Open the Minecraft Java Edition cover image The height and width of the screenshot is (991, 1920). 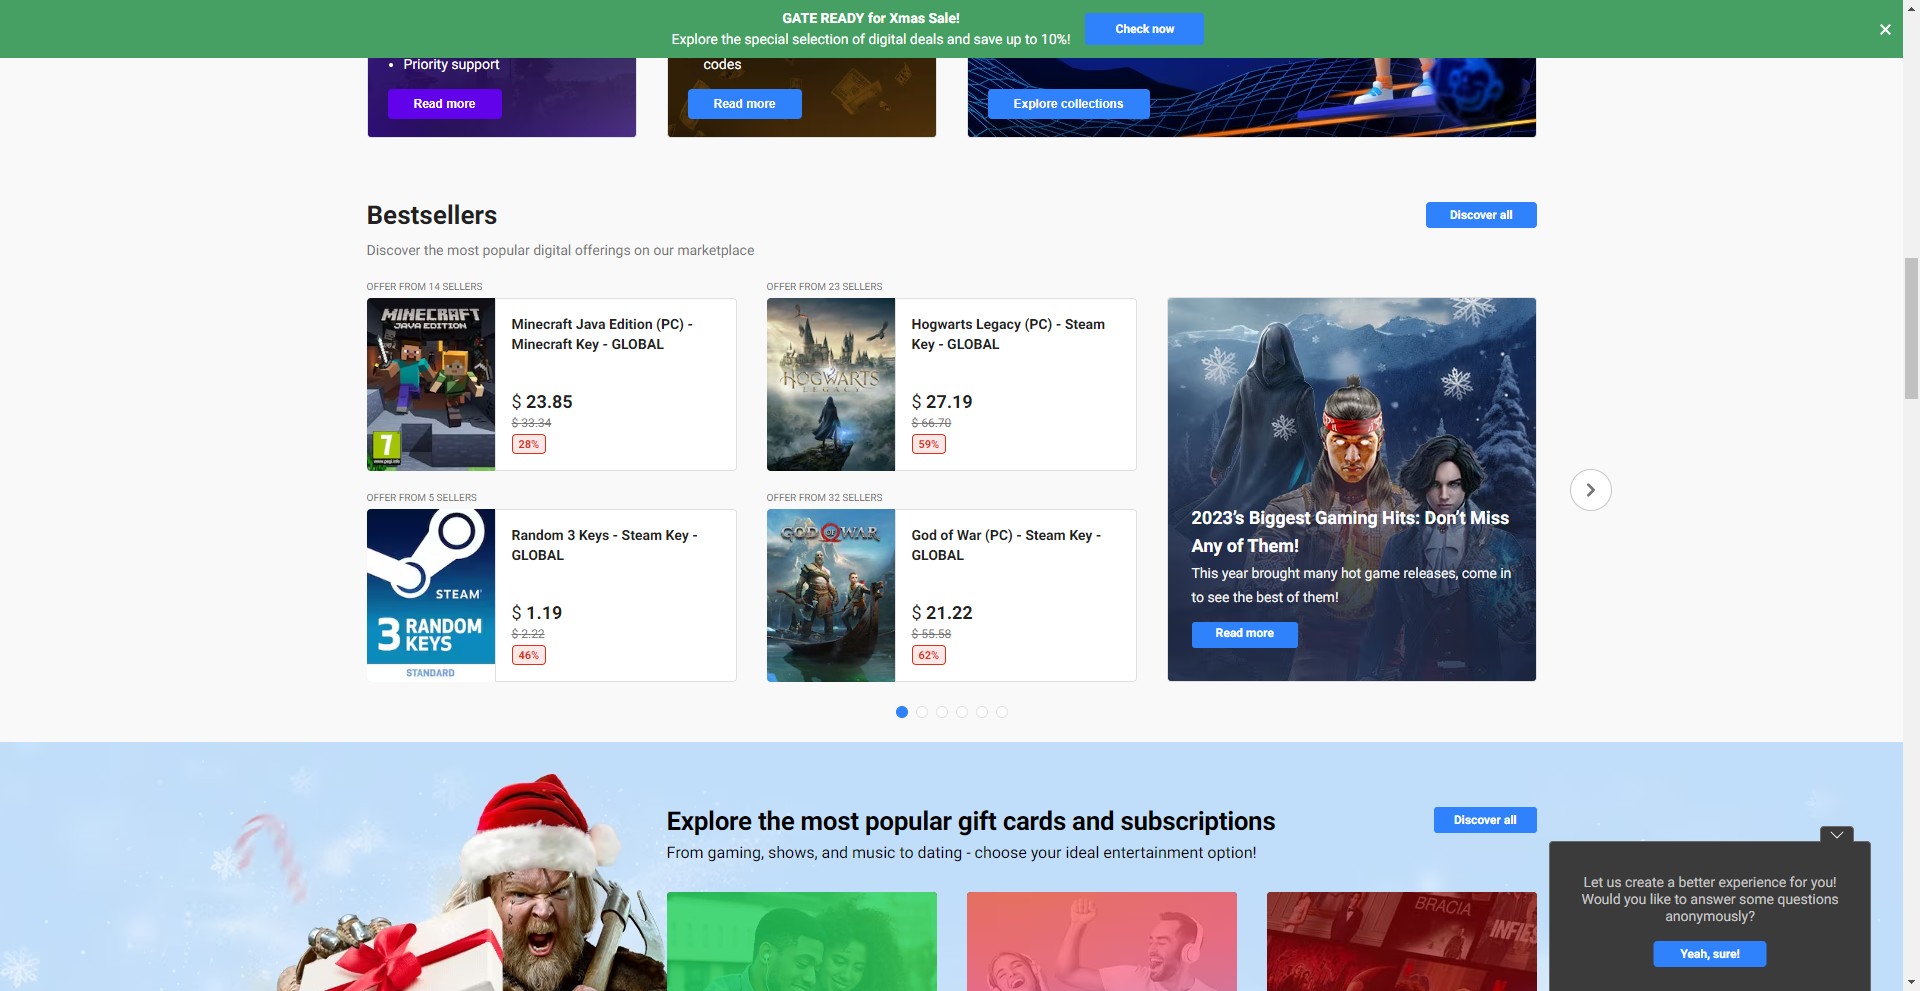[x=431, y=384]
